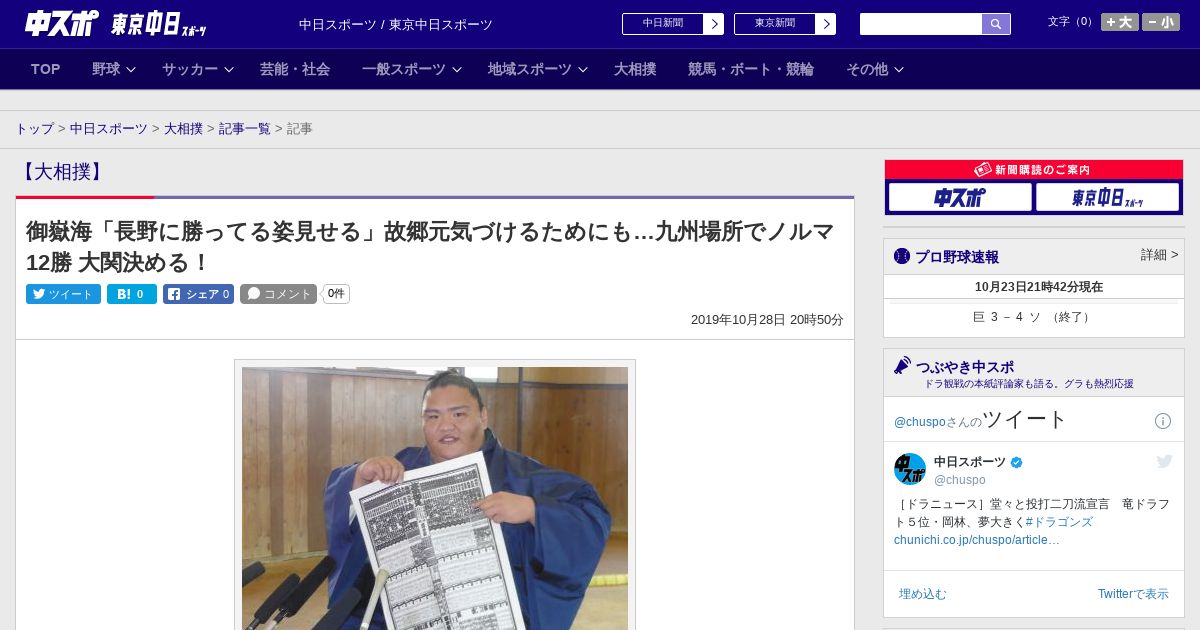This screenshot has height=630, width=1200.
Task: Click the 巨 3 − 4 ソ score row
Action: pyautogui.click(x=1034, y=317)
